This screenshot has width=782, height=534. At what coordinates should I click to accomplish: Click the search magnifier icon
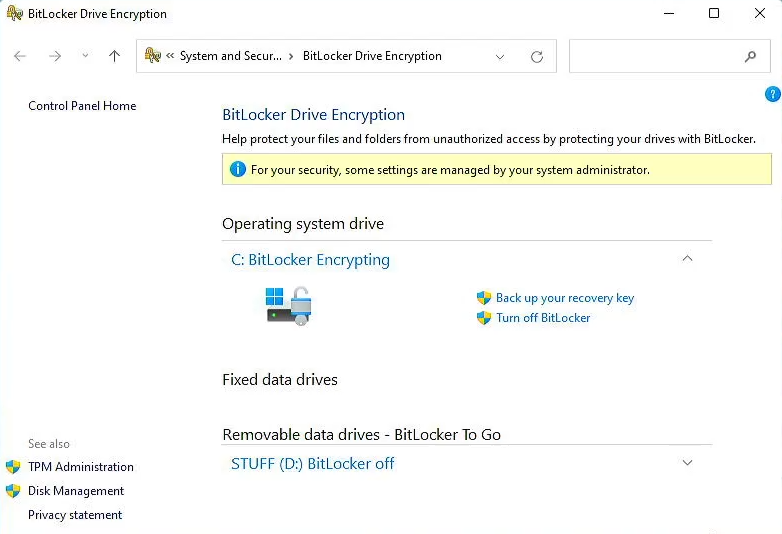click(x=750, y=56)
